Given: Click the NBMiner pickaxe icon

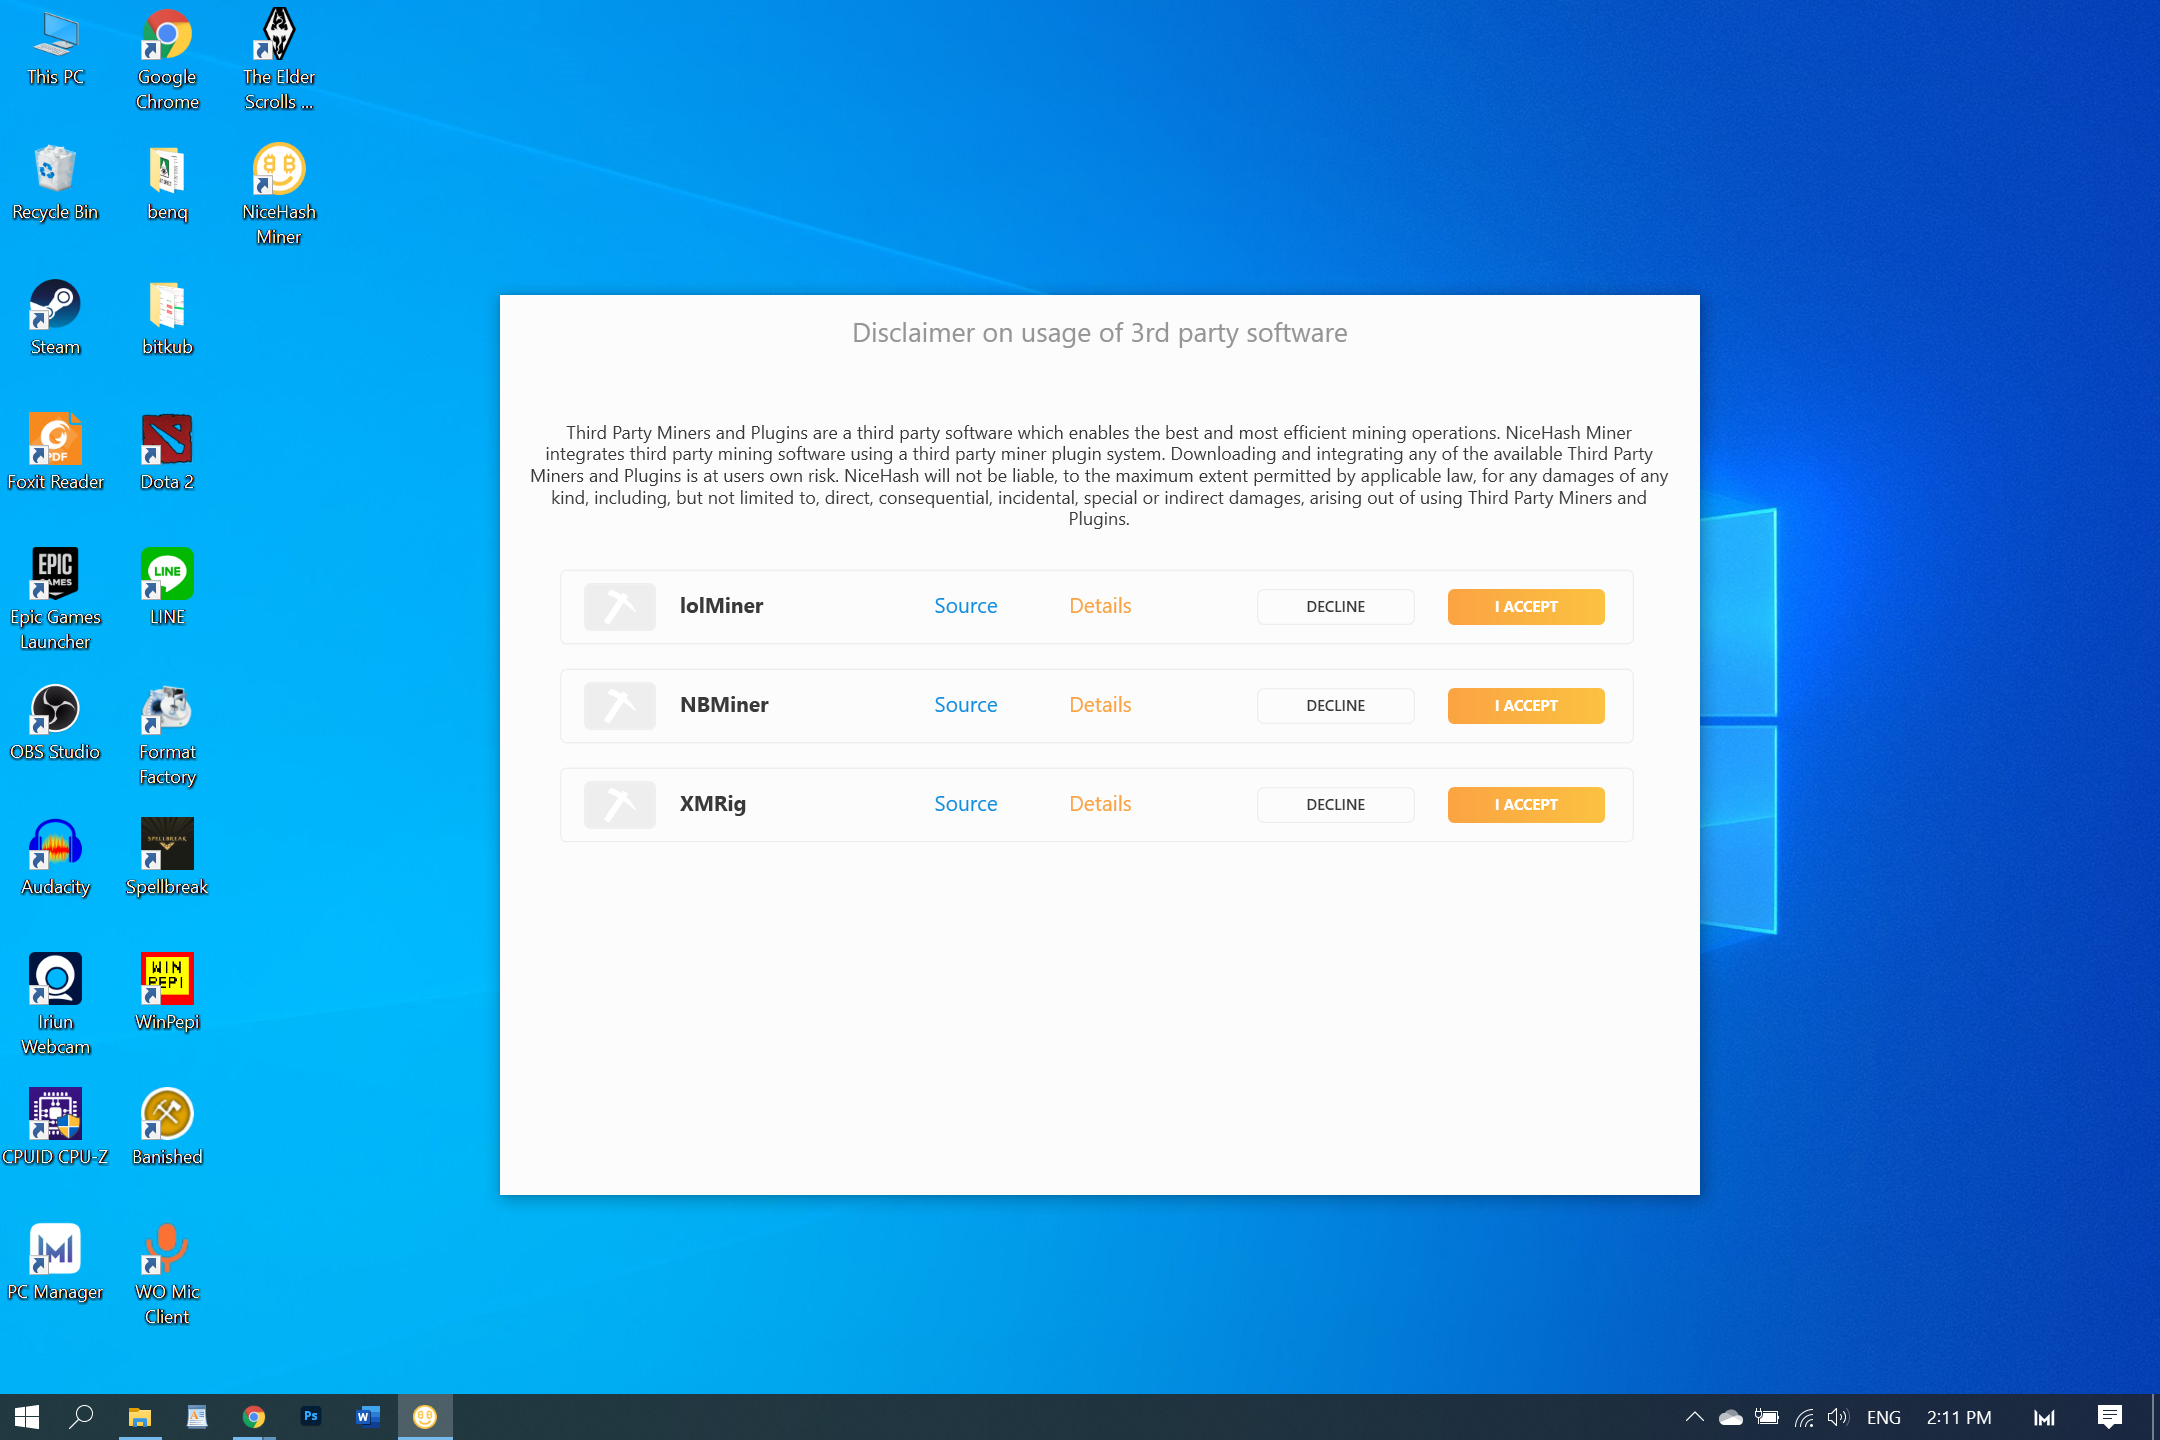Looking at the screenshot, I should [x=620, y=706].
